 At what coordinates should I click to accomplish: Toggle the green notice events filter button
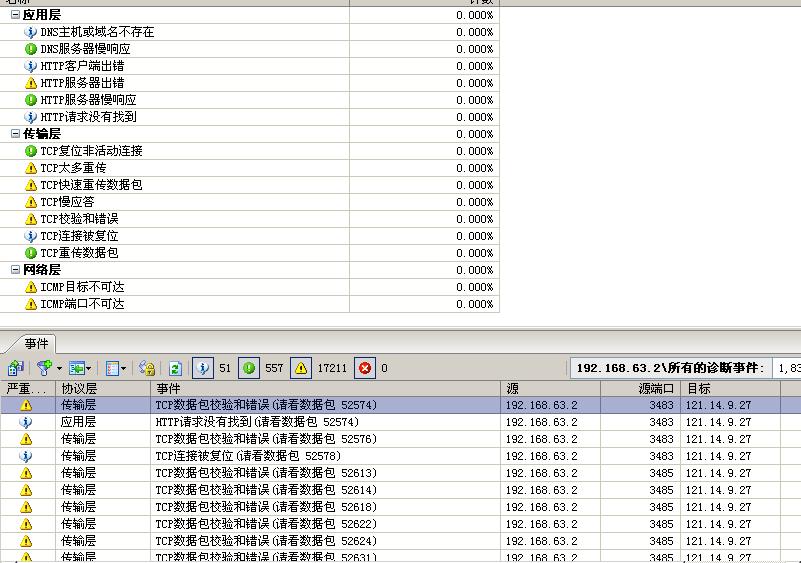(x=249, y=368)
